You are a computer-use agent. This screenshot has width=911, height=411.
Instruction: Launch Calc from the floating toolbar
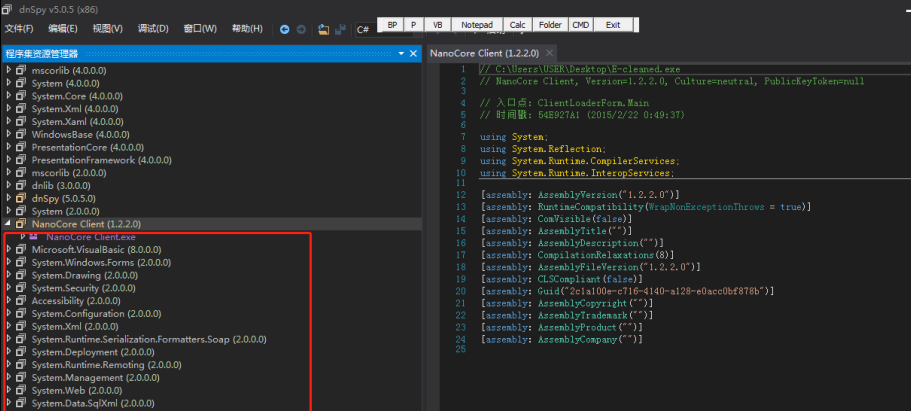click(x=517, y=25)
